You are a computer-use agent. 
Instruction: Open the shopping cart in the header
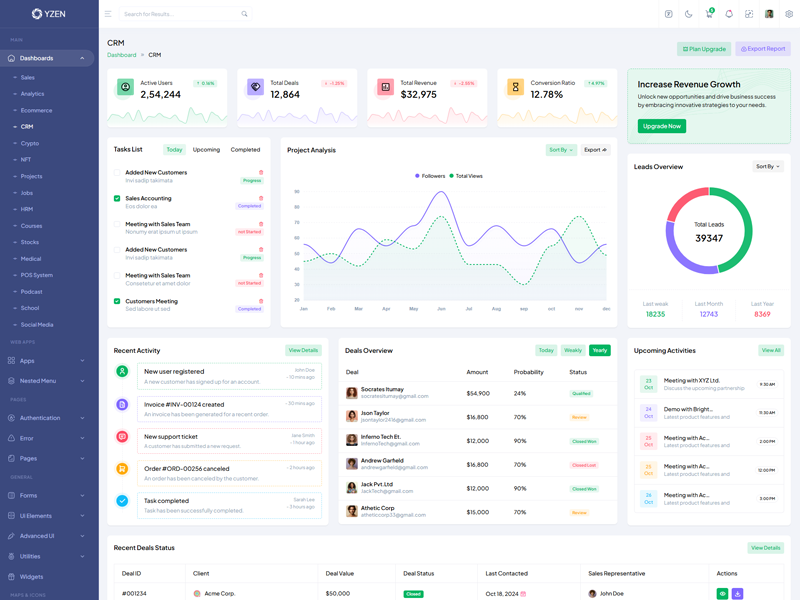coord(708,14)
